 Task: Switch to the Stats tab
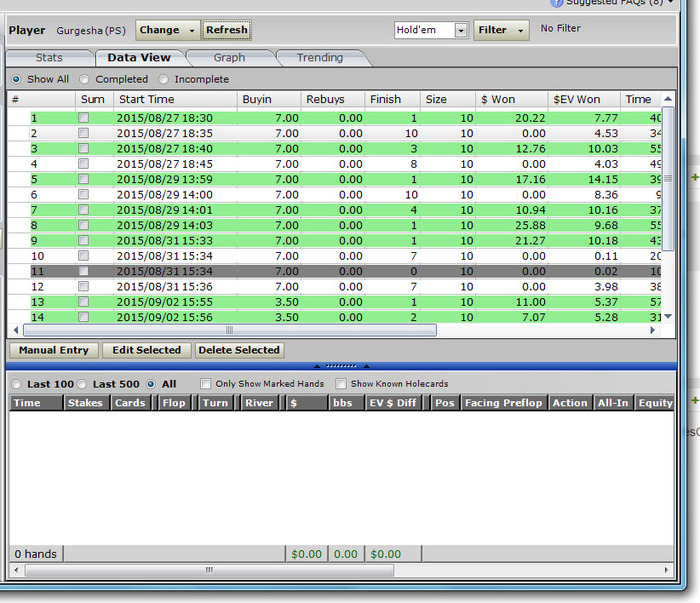[x=49, y=58]
